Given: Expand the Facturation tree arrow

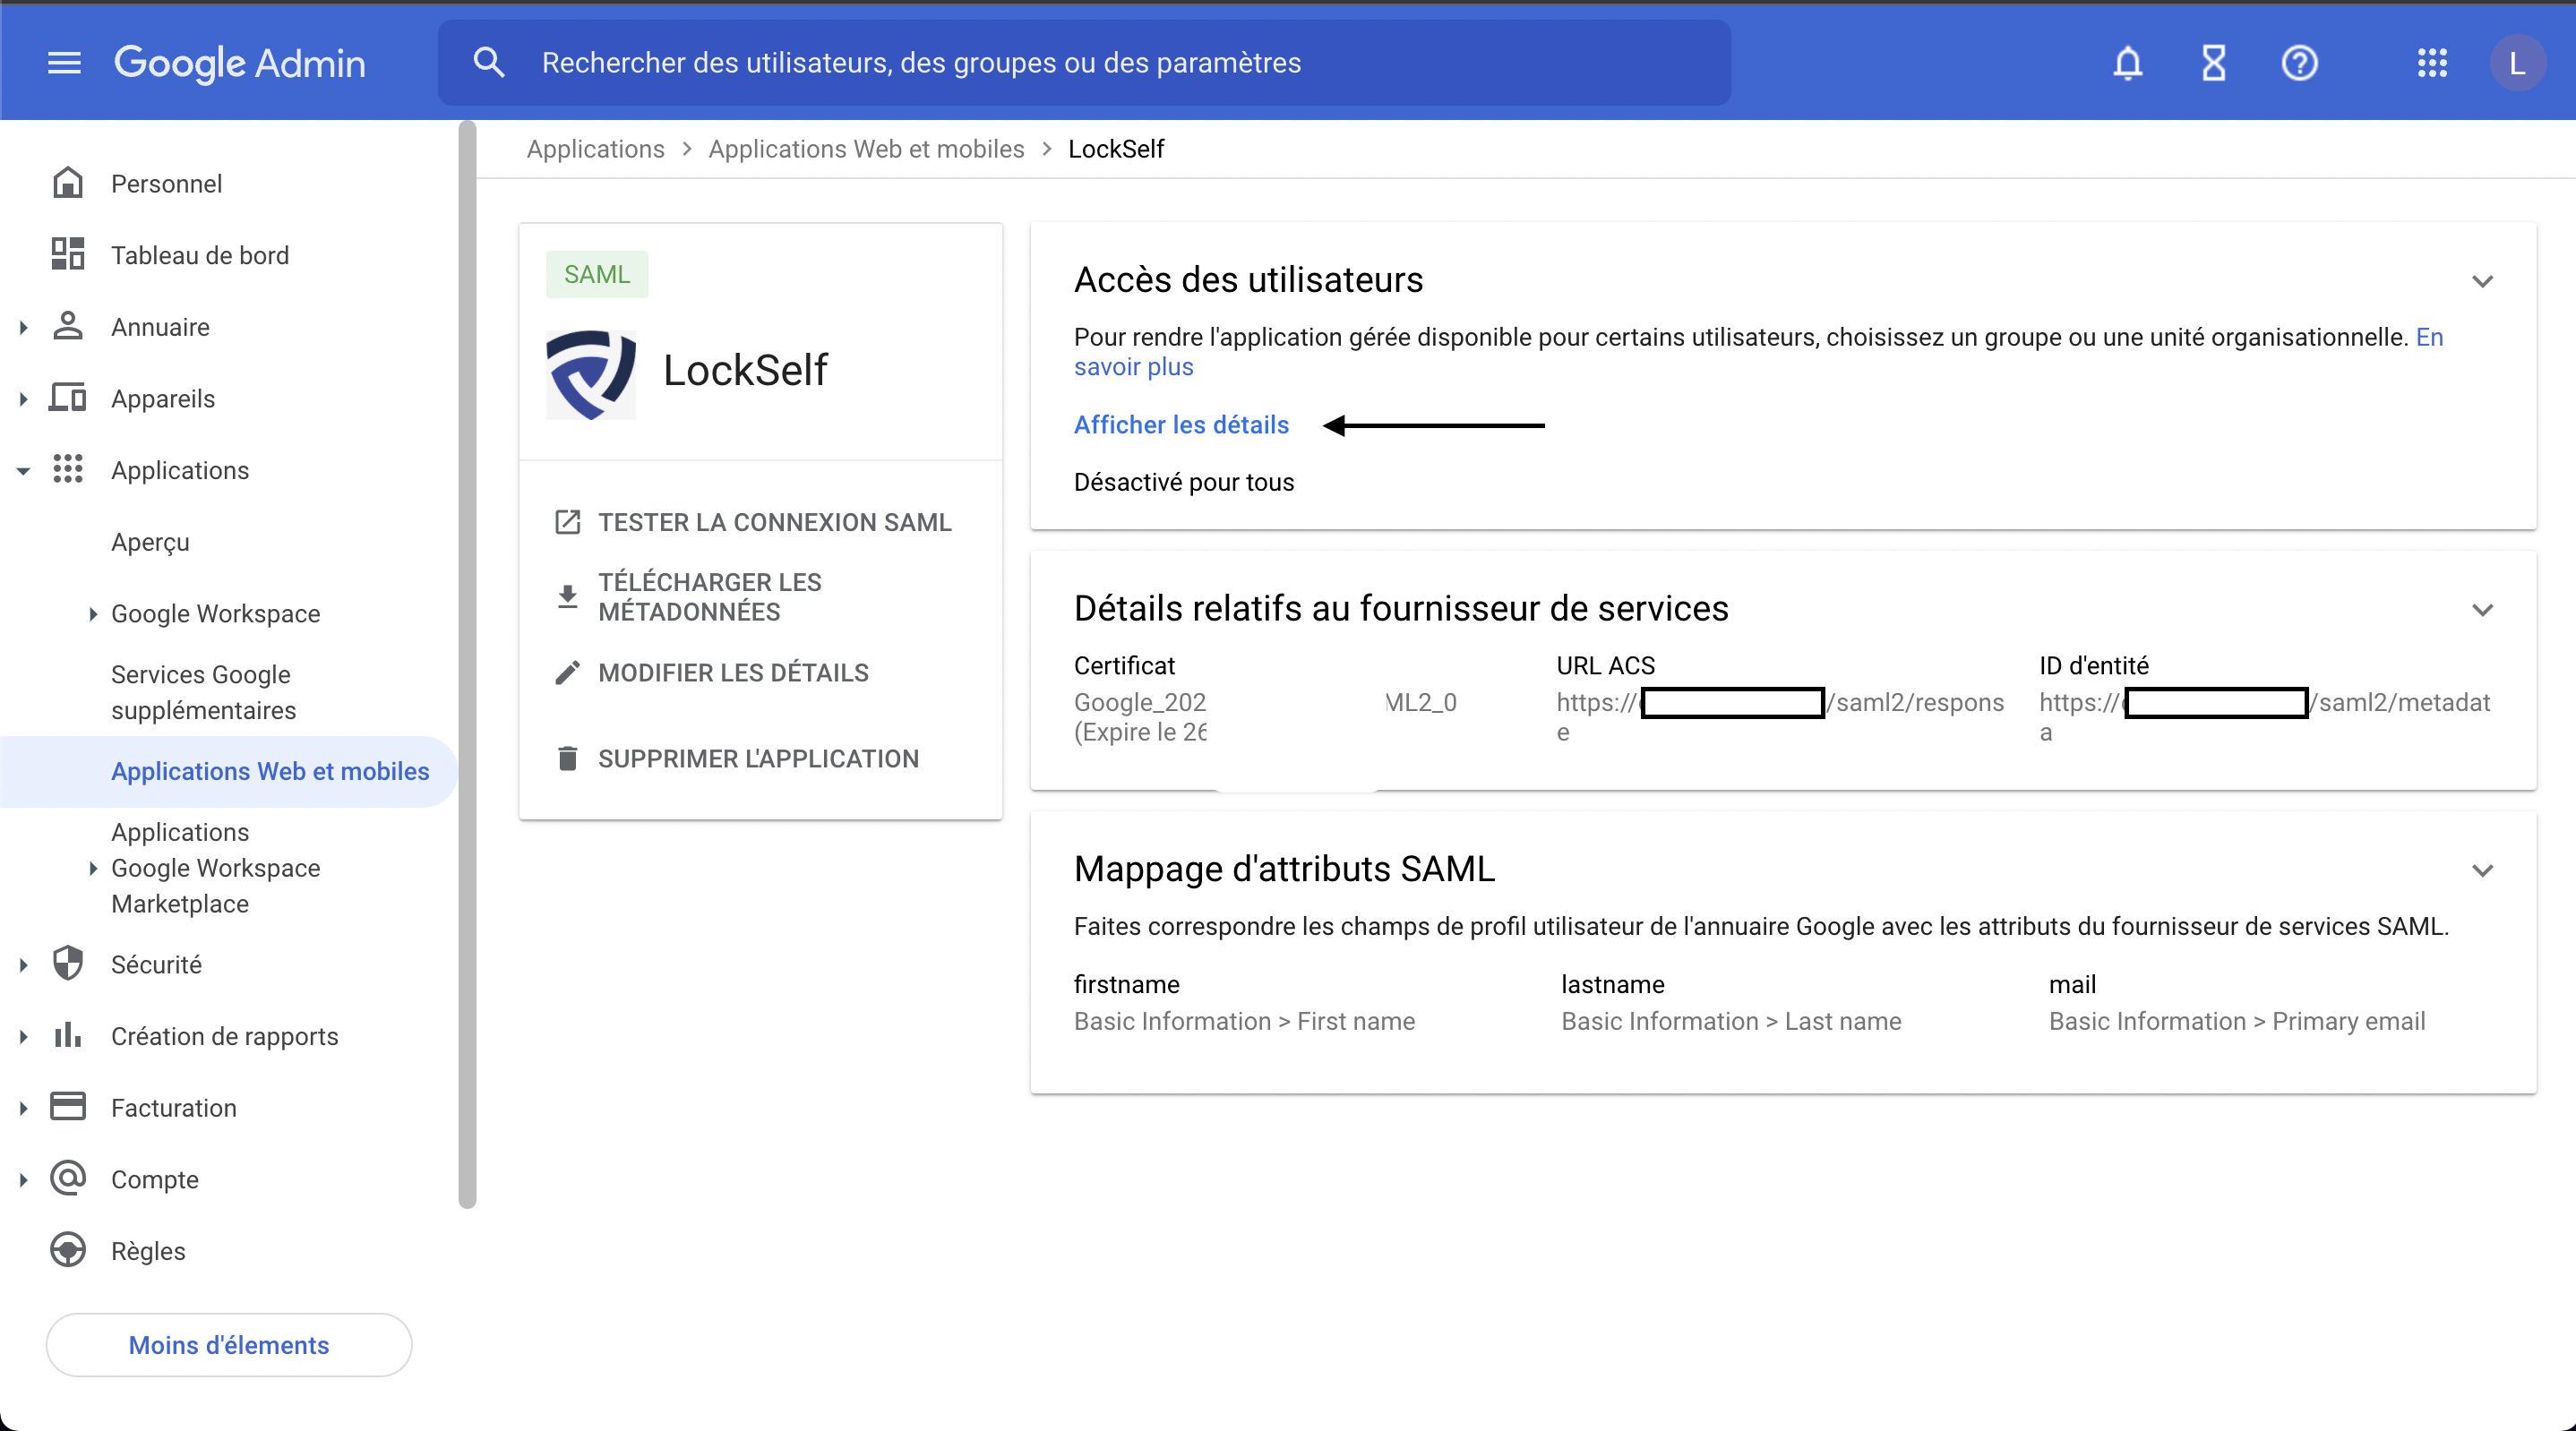Looking at the screenshot, I should pos(23,1108).
